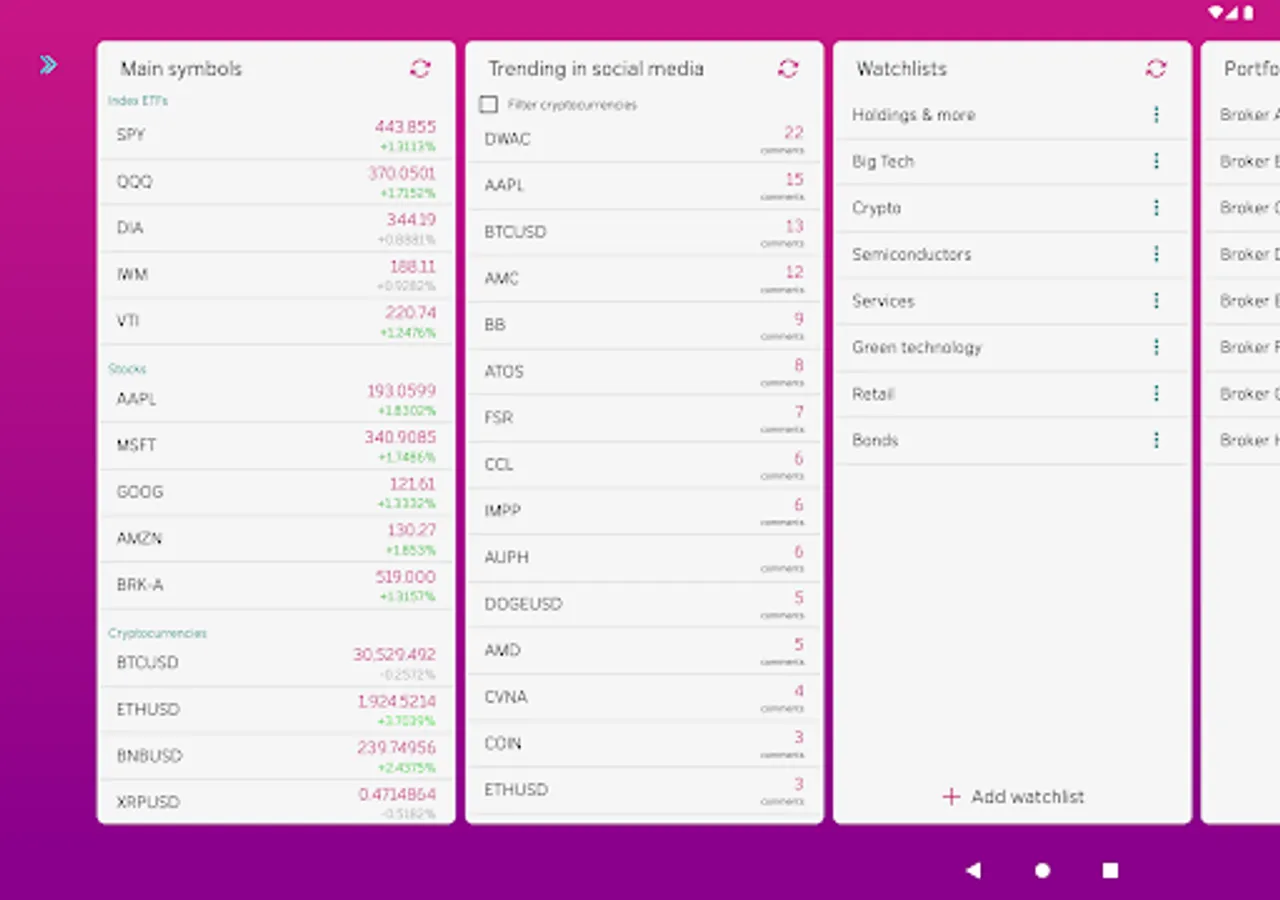This screenshot has width=1280, height=900.
Task: Select AMZN in the Stocks list
Action: pos(276,538)
